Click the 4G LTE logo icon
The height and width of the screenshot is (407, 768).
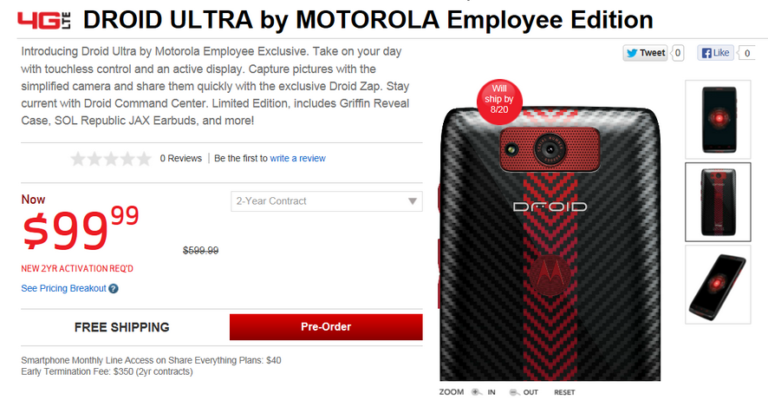point(44,21)
